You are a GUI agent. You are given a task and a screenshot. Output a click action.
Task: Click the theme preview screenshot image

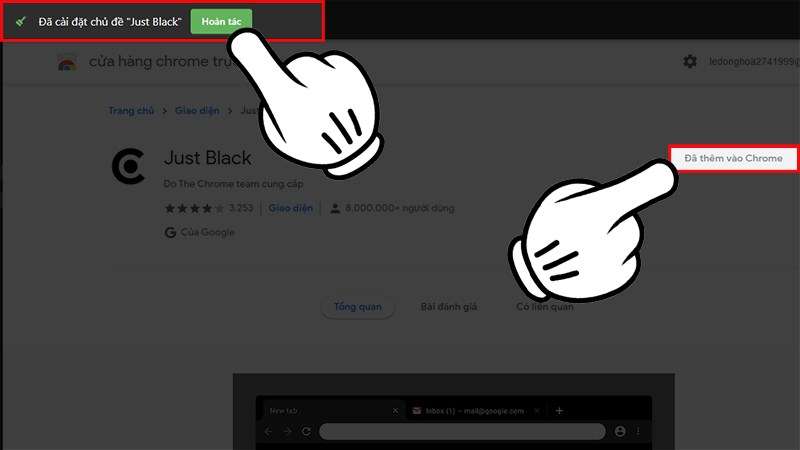(x=454, y=412)
